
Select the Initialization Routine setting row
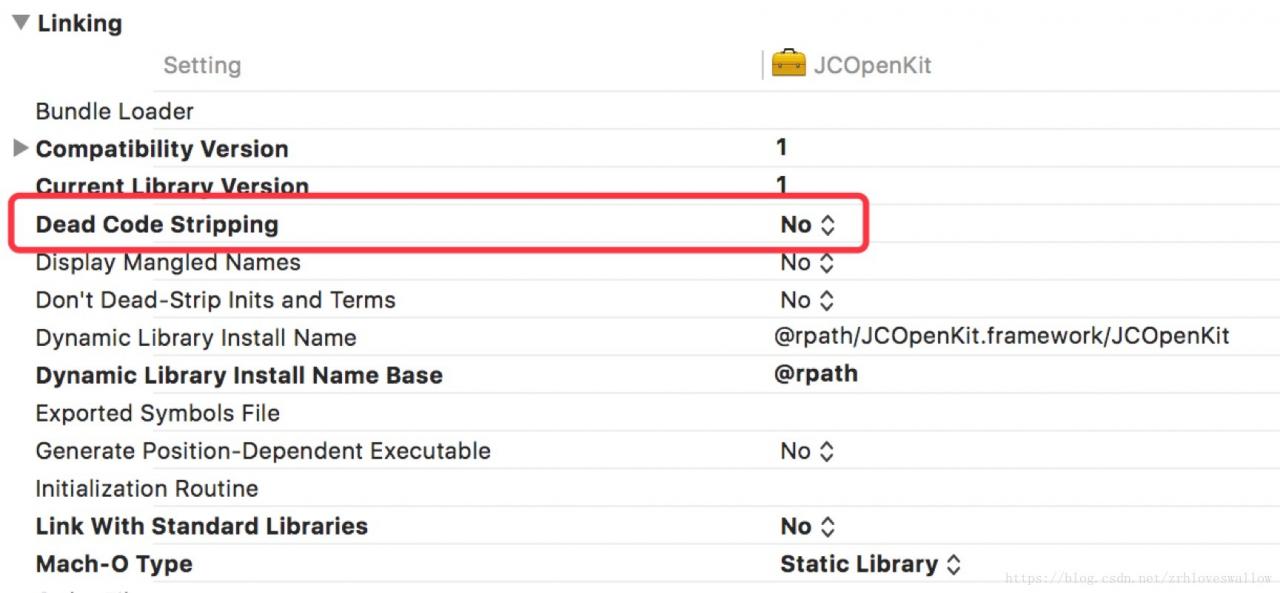point(147,489)
